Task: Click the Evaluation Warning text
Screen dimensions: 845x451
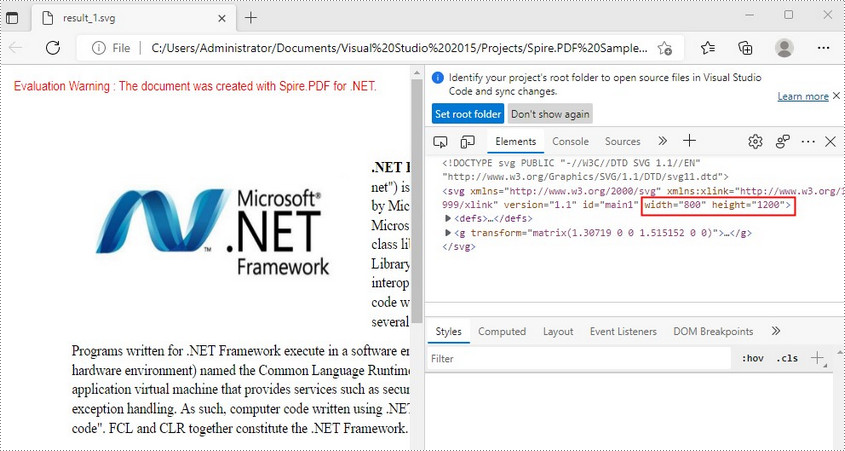Action: [195, 86]
